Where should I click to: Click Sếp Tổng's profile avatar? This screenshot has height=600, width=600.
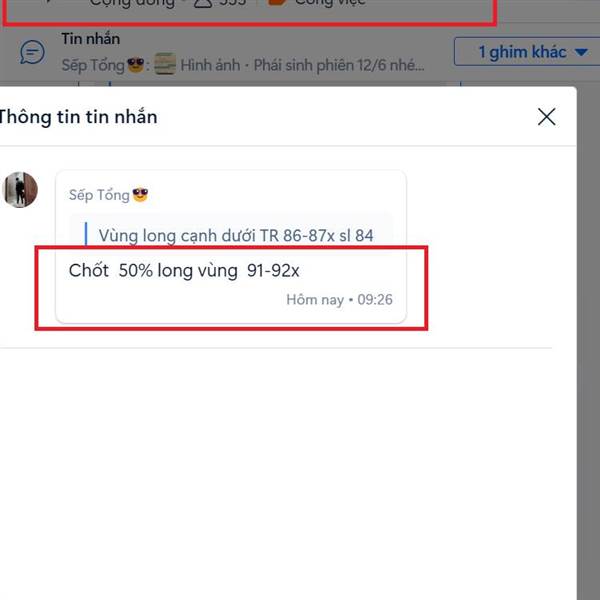pyautogui.click(x=20, y=190)
